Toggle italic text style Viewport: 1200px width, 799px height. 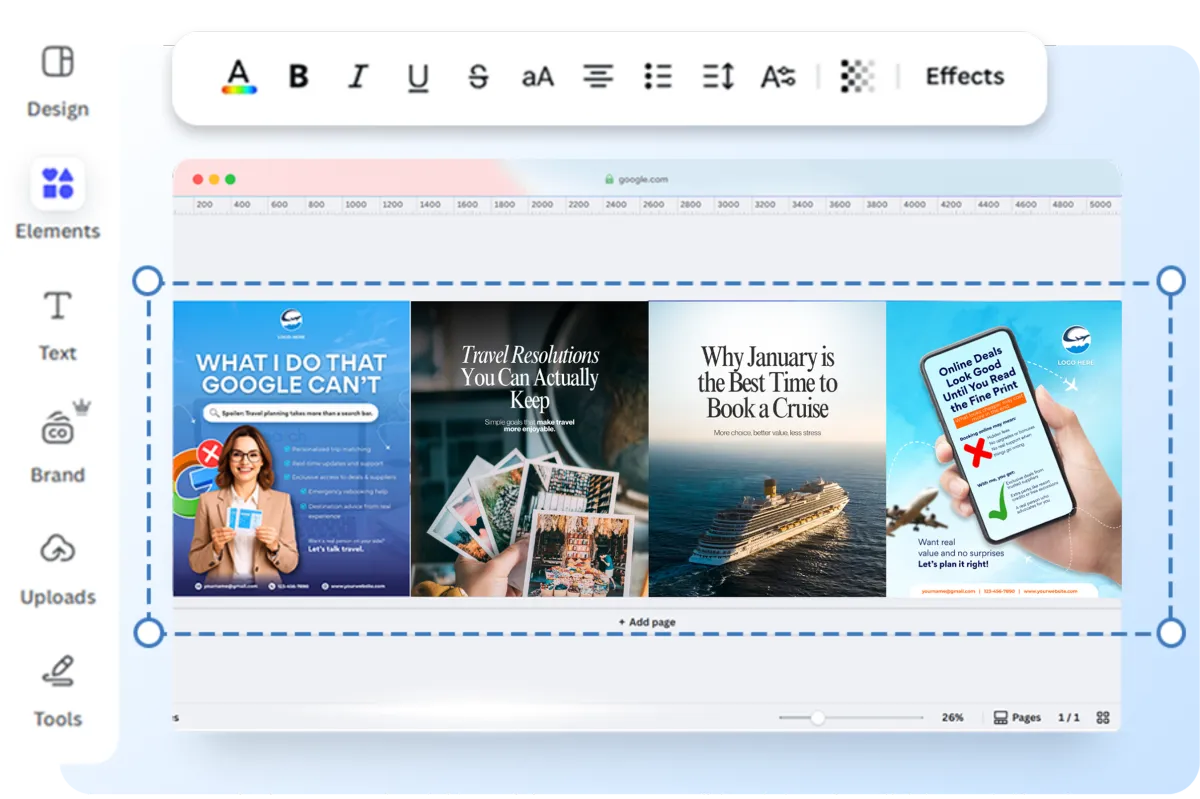[x=358, y=77]
